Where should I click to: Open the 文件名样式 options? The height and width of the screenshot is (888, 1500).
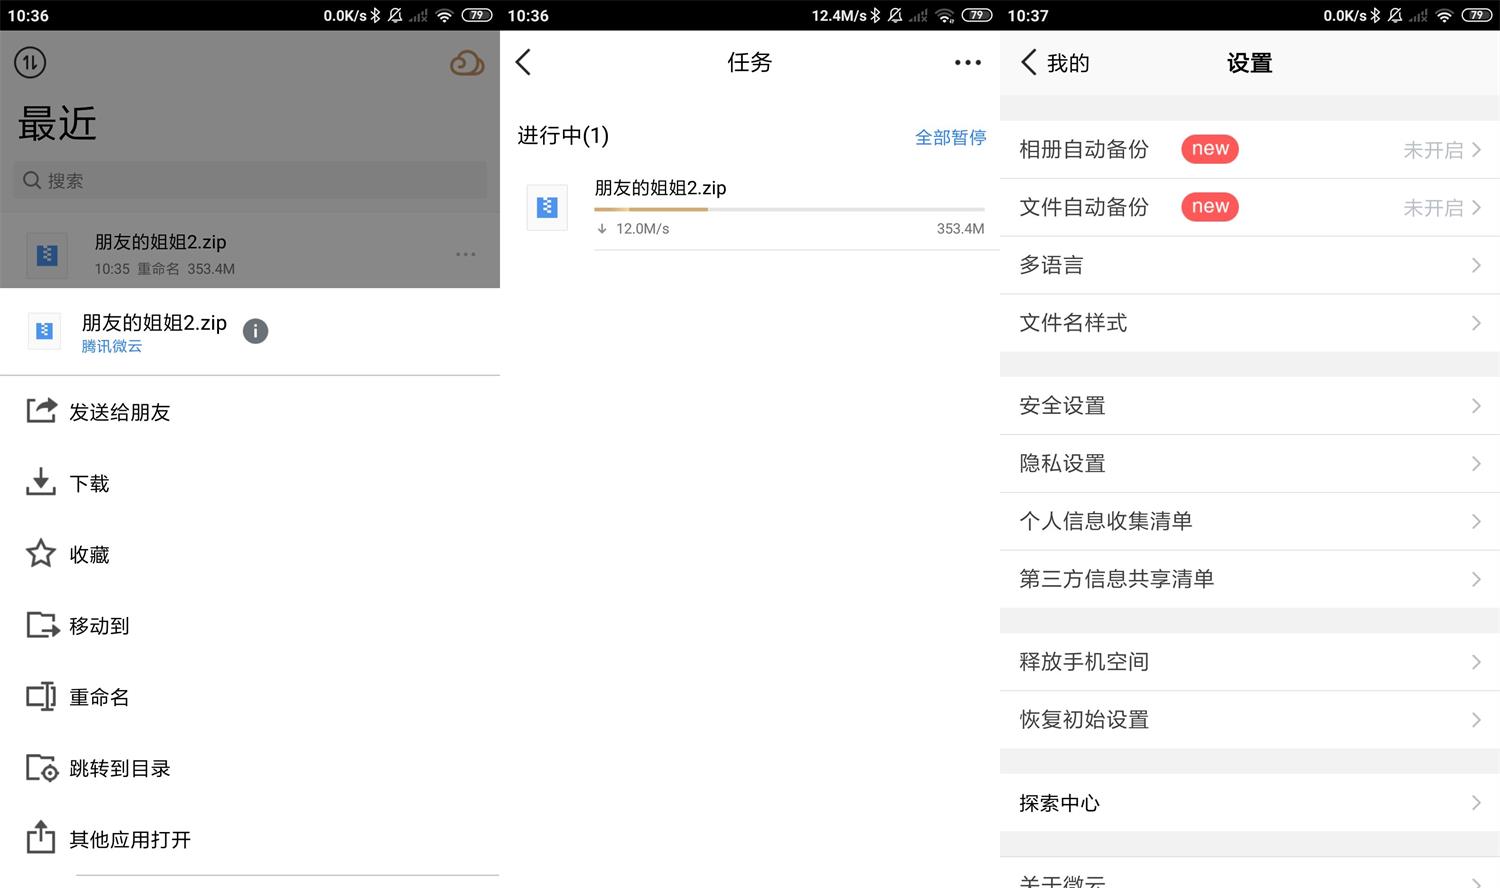coord(1248,323)
